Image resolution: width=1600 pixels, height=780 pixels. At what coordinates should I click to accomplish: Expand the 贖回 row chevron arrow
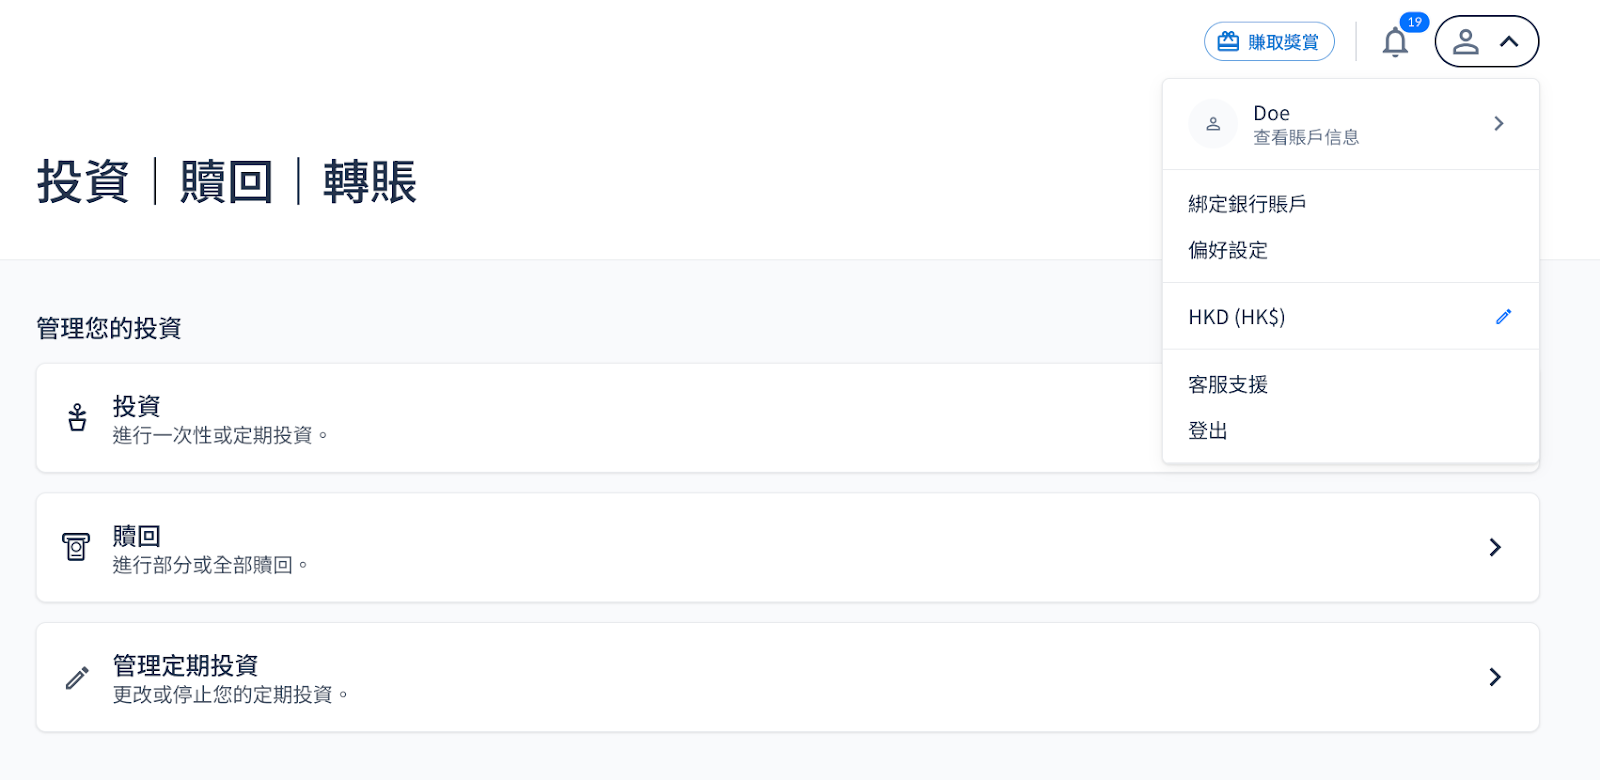click(1494, 547)
